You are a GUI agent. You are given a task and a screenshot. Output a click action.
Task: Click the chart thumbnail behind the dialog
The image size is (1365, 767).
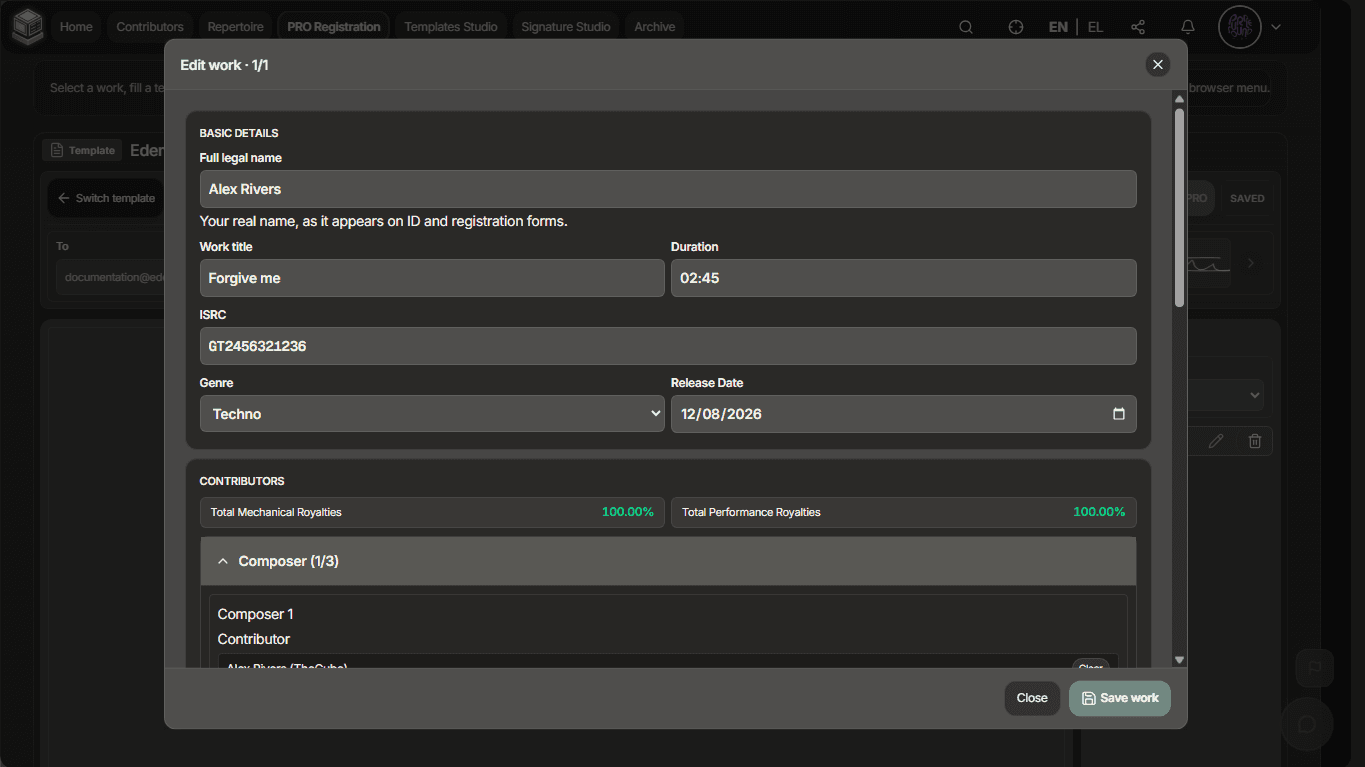[x=1208, y=264]
